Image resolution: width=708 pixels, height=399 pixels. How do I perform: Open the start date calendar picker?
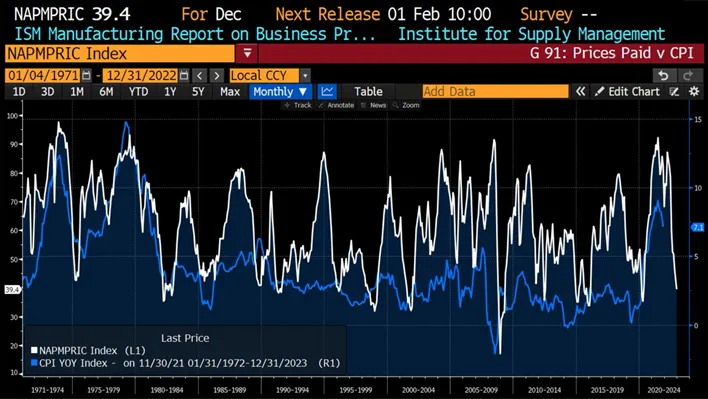86,75
